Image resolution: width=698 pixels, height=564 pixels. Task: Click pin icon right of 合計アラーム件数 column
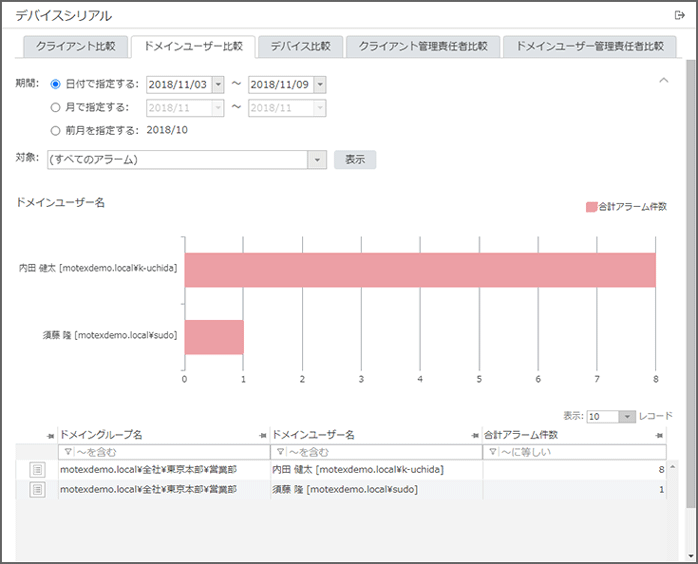(660, 436)
